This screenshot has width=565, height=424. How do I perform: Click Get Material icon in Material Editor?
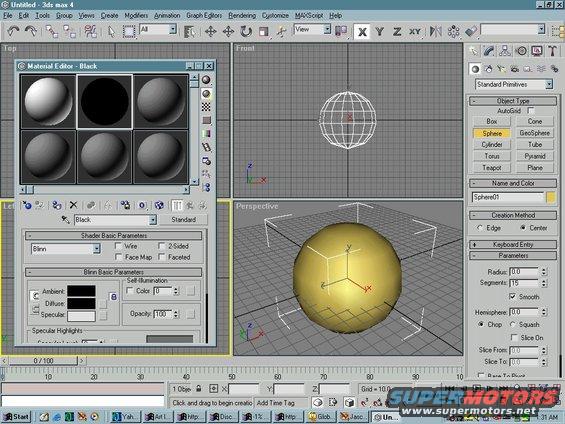point(27,205)
